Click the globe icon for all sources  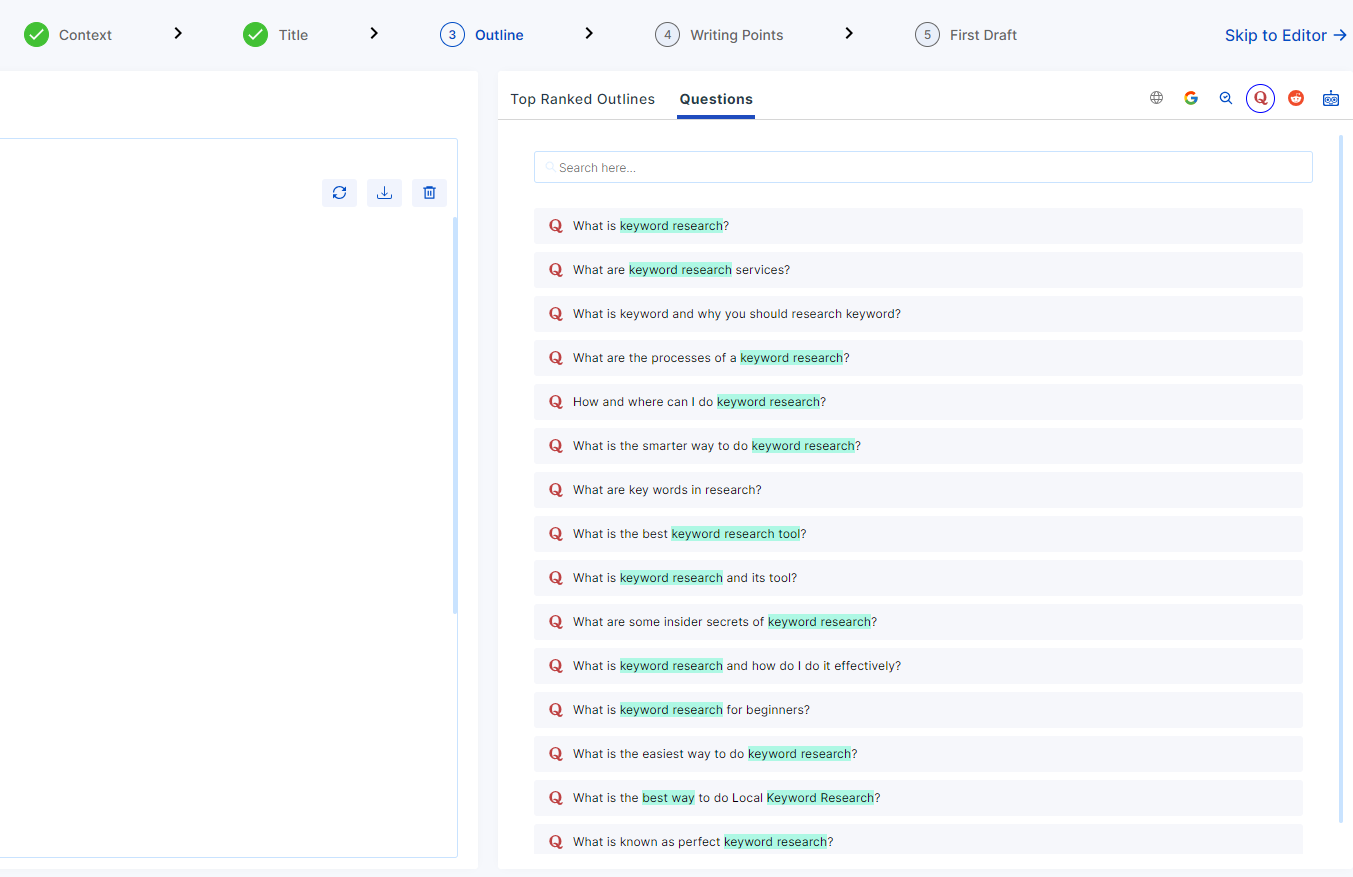coord(1156,98)
